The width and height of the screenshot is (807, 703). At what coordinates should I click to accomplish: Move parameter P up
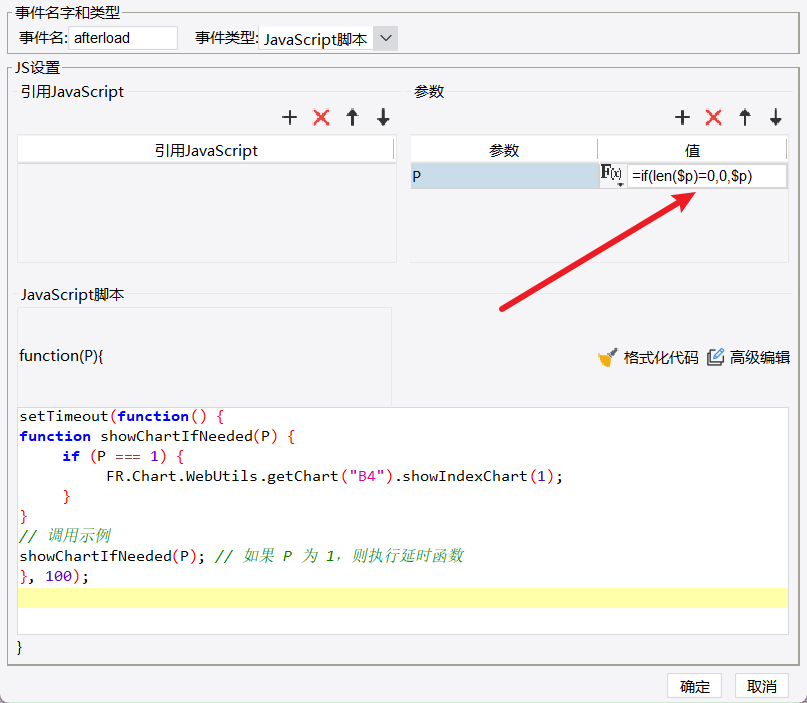click(x=745, y=117)
